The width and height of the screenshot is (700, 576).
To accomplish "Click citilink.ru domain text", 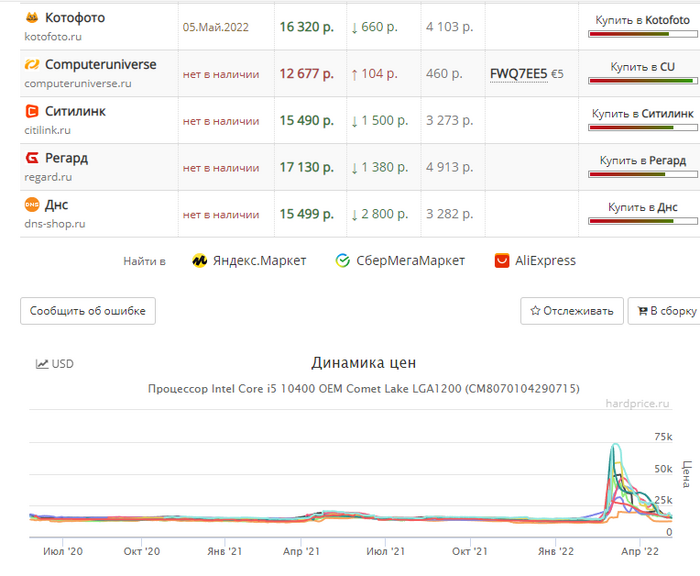I will [x=48, y=130].
